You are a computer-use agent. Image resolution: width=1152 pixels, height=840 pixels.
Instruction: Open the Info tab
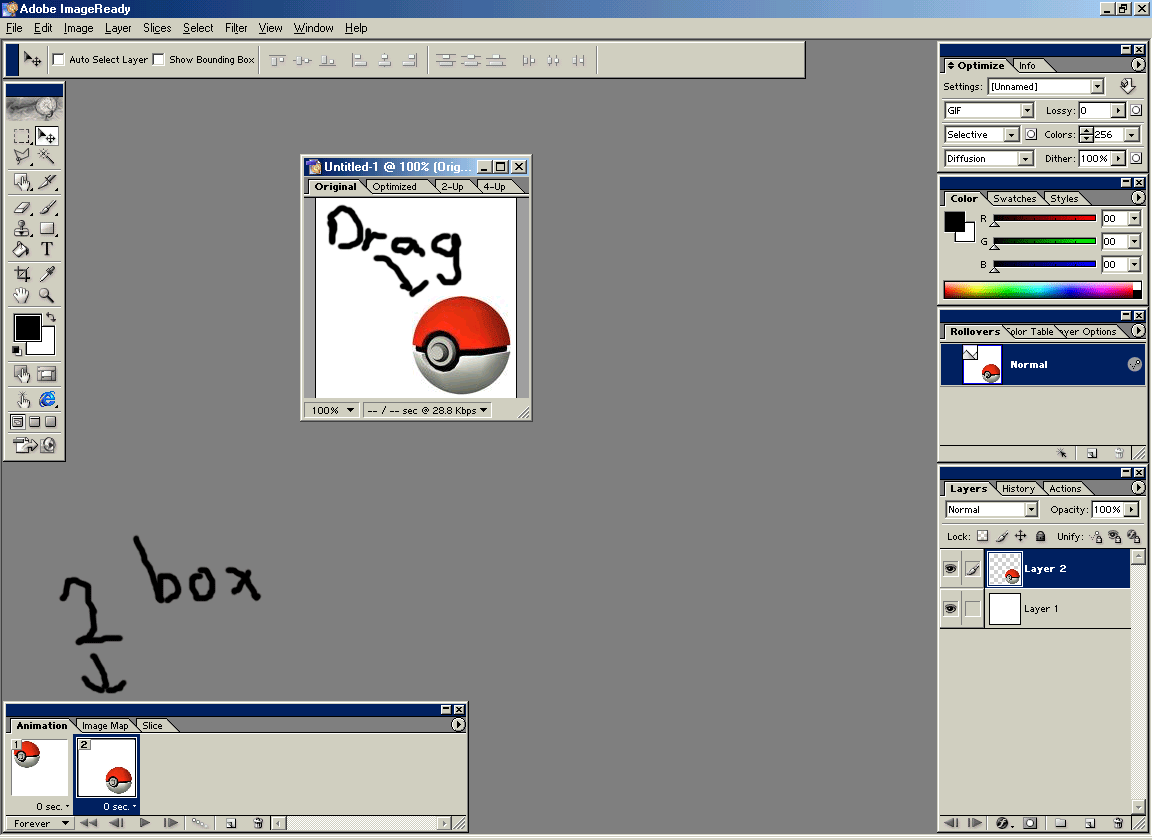[x=1027, y=65]
